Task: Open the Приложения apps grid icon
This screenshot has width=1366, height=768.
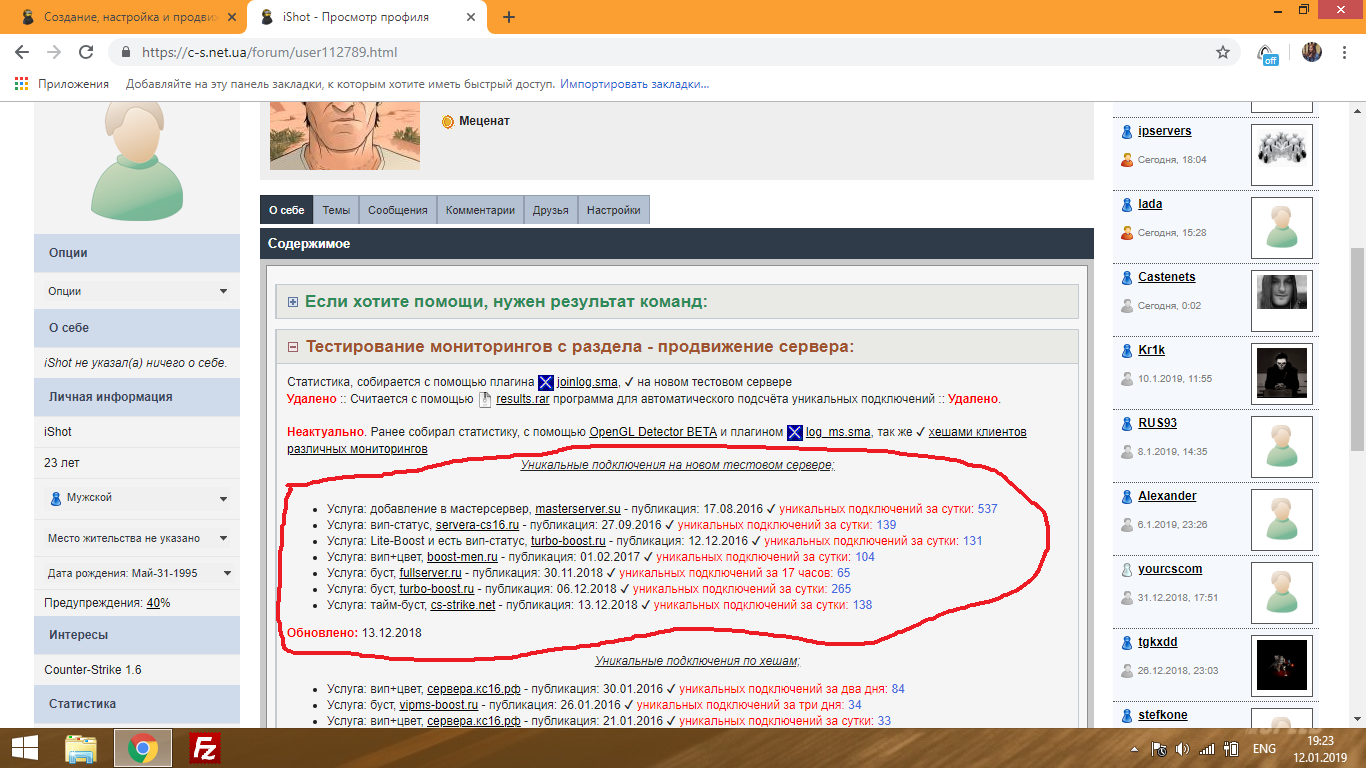Action: click(21, 84)
